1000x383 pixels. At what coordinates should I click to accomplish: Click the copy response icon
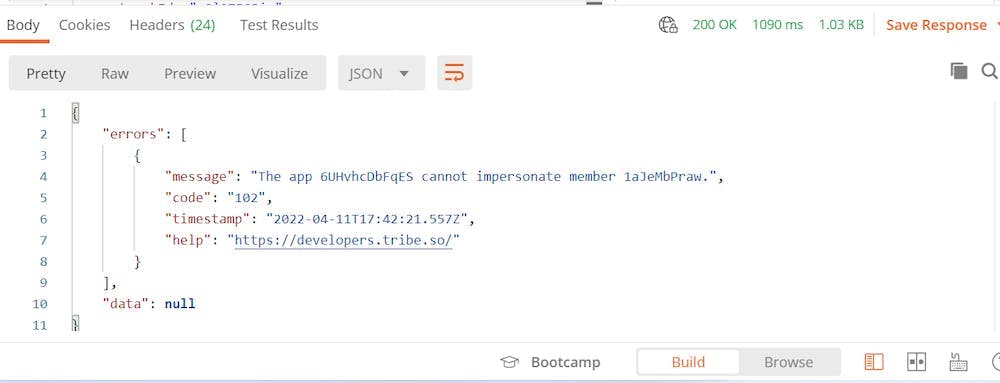pyautogui.click(x=959, y=71)
